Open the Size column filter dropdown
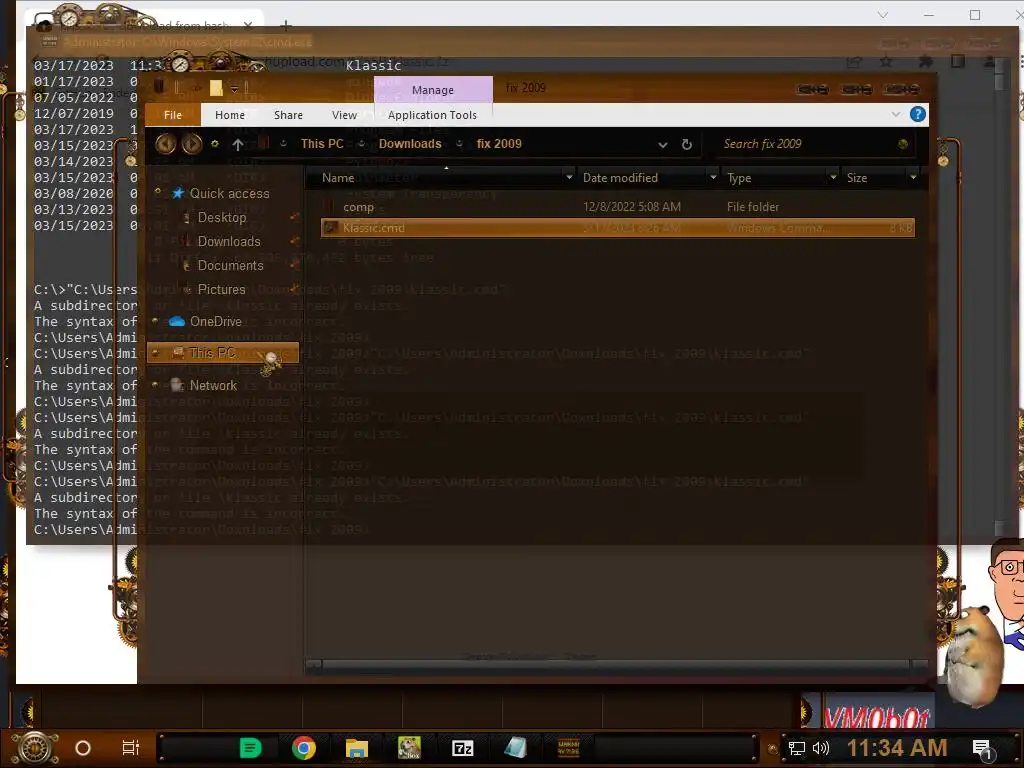This screenshot has width=1024, height=768. pos(913,177)
